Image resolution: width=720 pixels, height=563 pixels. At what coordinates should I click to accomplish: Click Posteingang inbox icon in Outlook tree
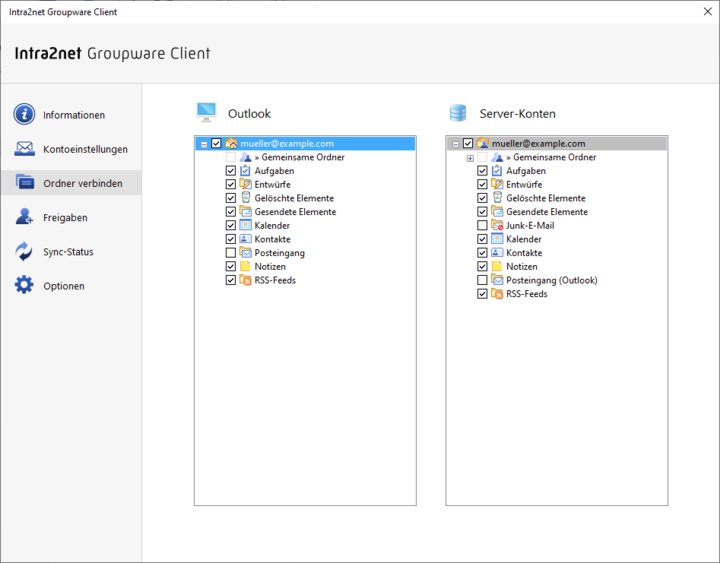tap(246, 253)
